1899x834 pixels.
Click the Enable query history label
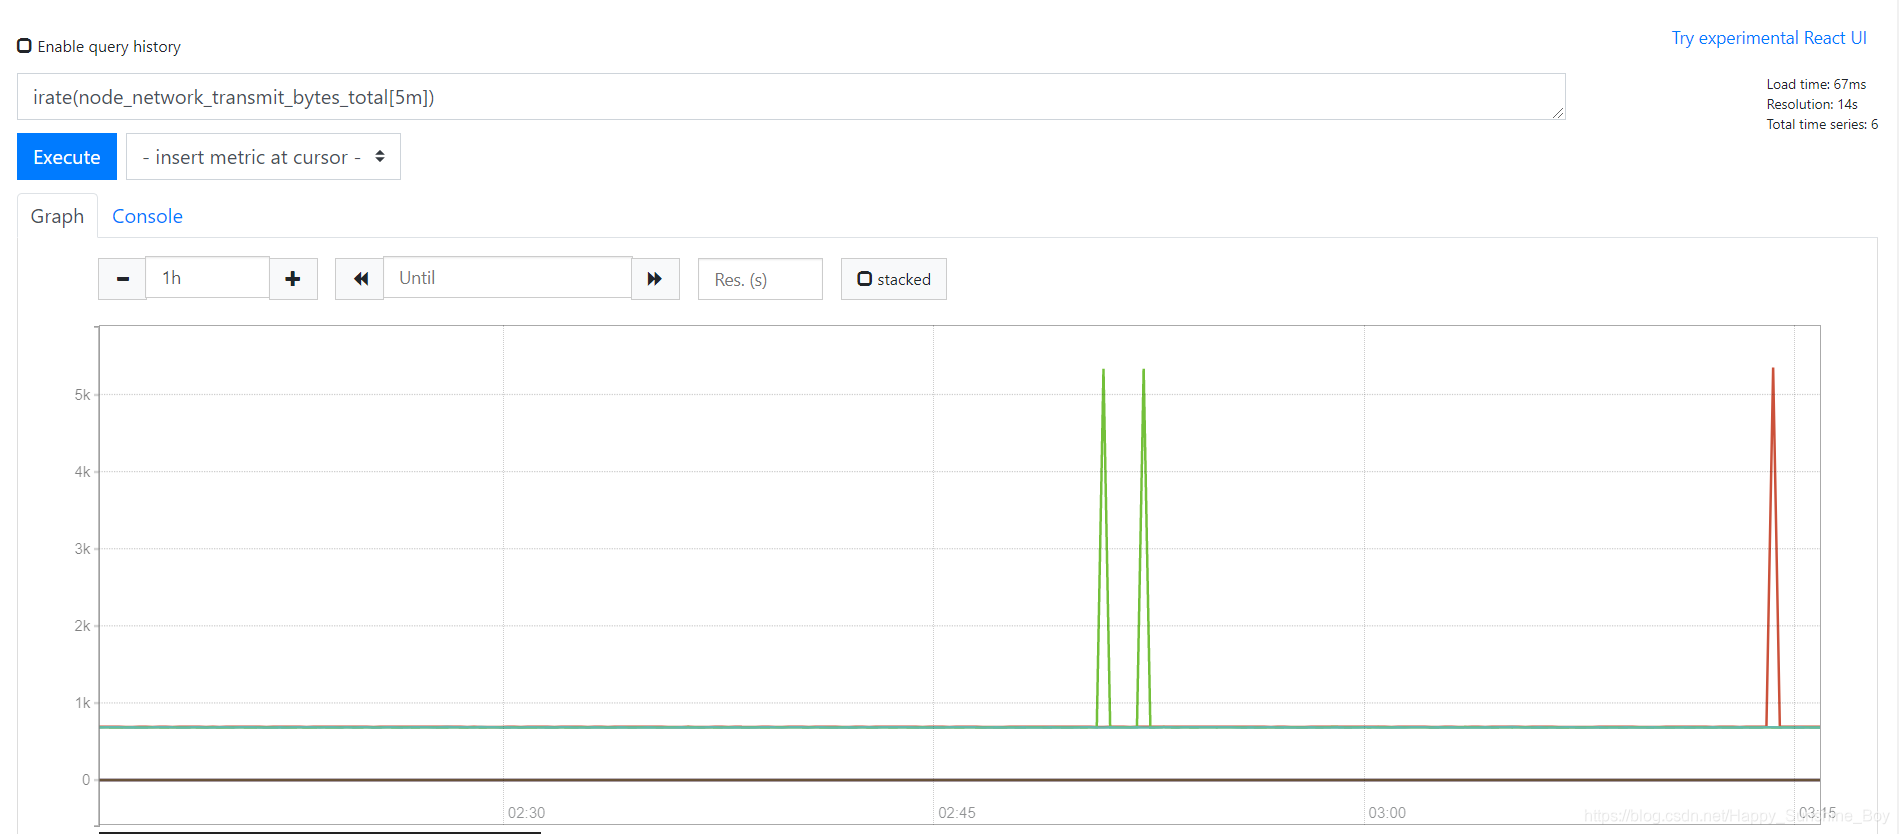click(x=109, y=47)
